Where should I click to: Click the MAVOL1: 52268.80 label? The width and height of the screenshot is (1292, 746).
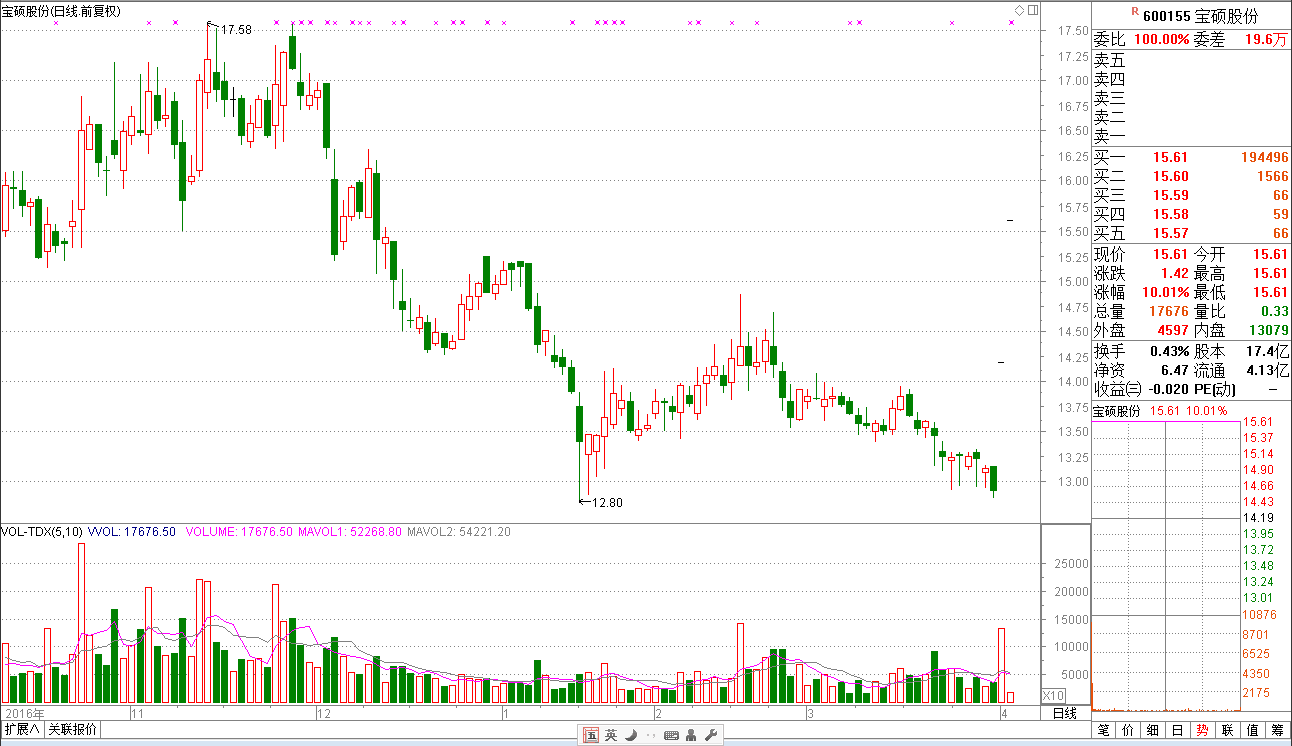[351, 532]
